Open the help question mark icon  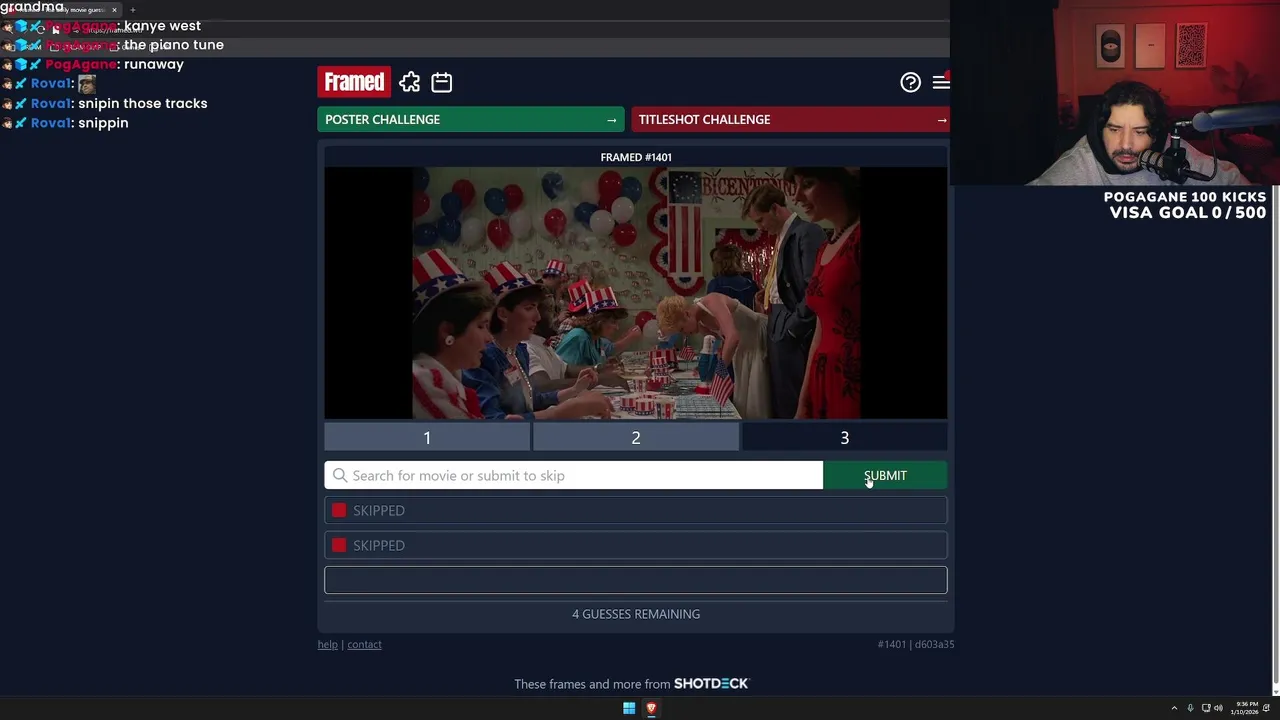pos(910,83)
